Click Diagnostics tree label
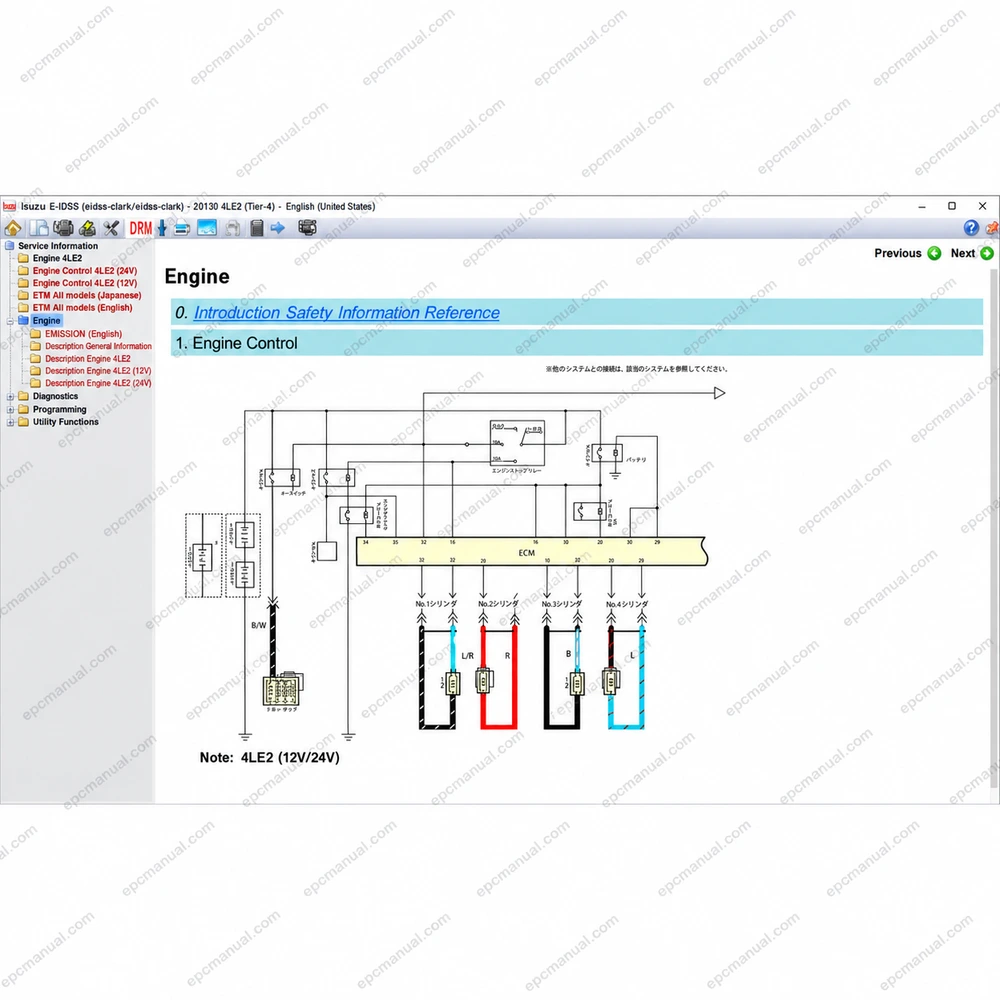Image resolution: width=1000 pixels, height=1000 pixels. tap(55, 396)
